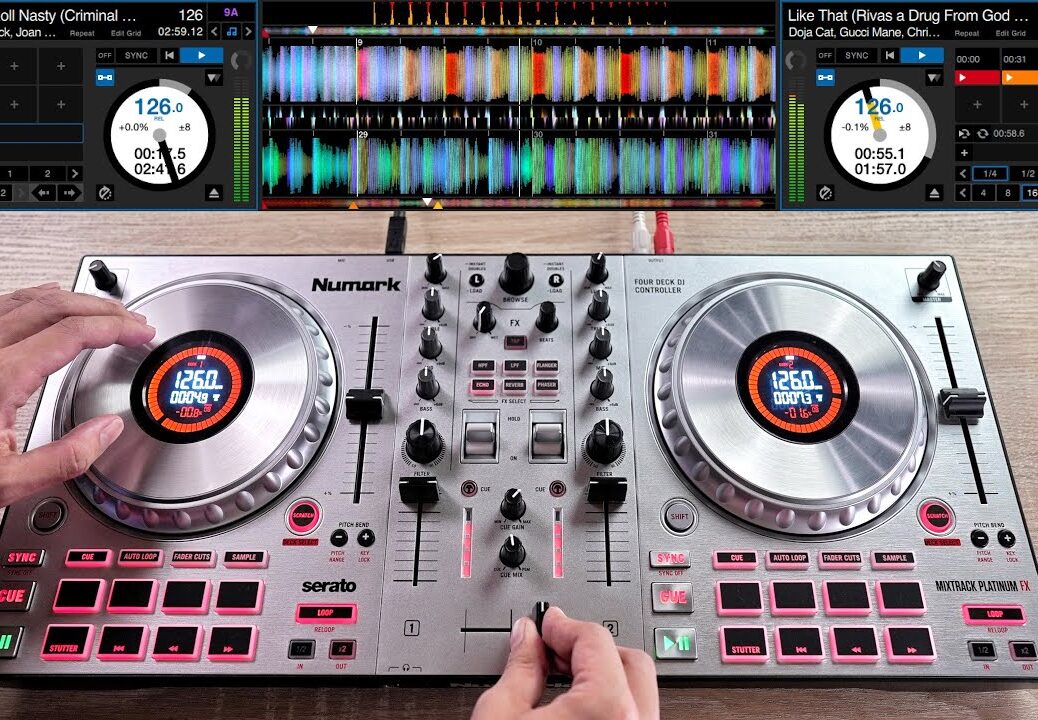Select AUTO LOOP pad mode on right deck
Screen dimensions: 1038x720
tap(788, 559)
